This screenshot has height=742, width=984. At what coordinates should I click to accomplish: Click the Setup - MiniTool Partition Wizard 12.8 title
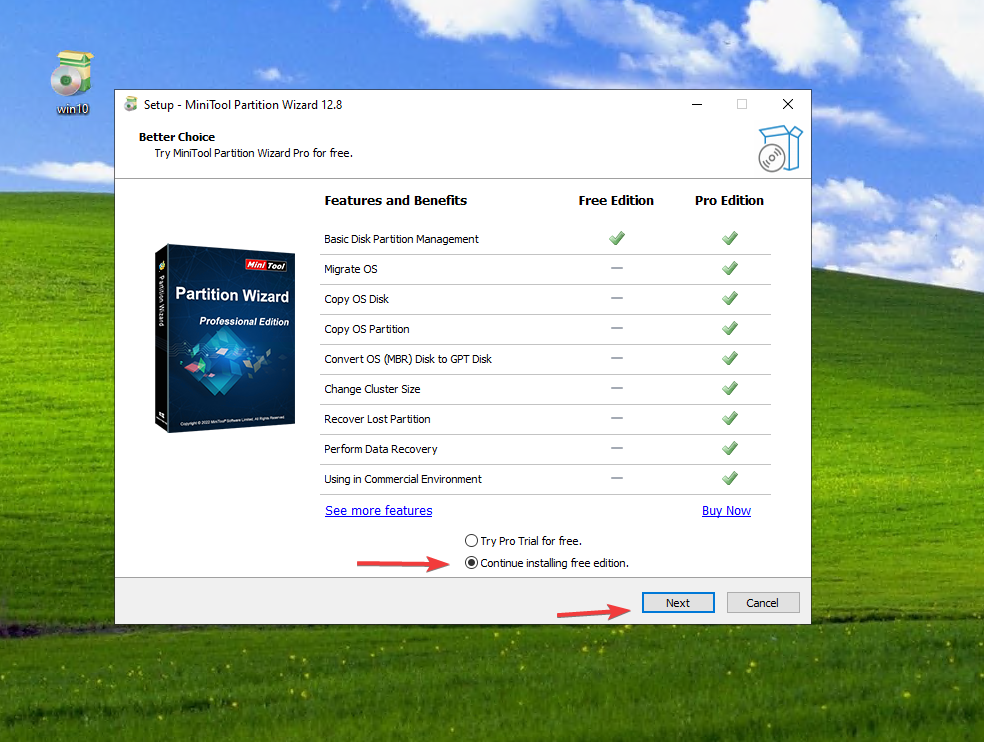point(243,105)
